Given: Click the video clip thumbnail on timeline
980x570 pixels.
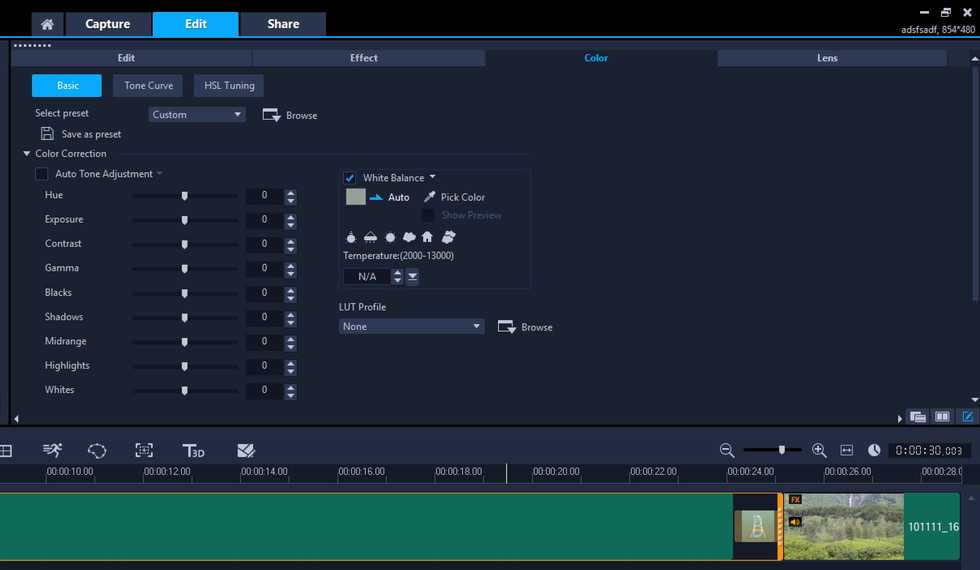Looking at the screenshot, I should point(843,526).
